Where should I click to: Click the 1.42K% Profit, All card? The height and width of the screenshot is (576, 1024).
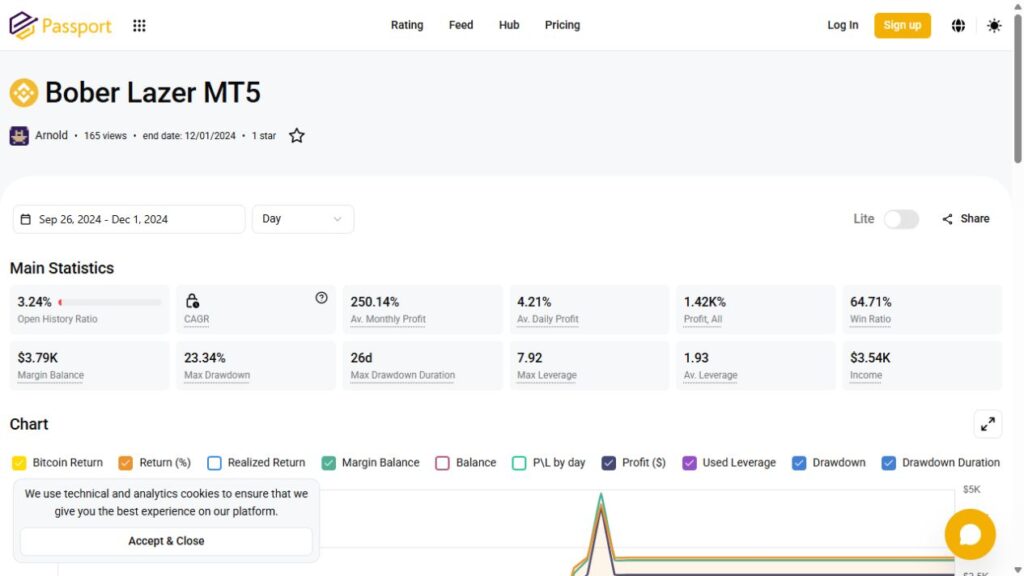pos(756,310)
